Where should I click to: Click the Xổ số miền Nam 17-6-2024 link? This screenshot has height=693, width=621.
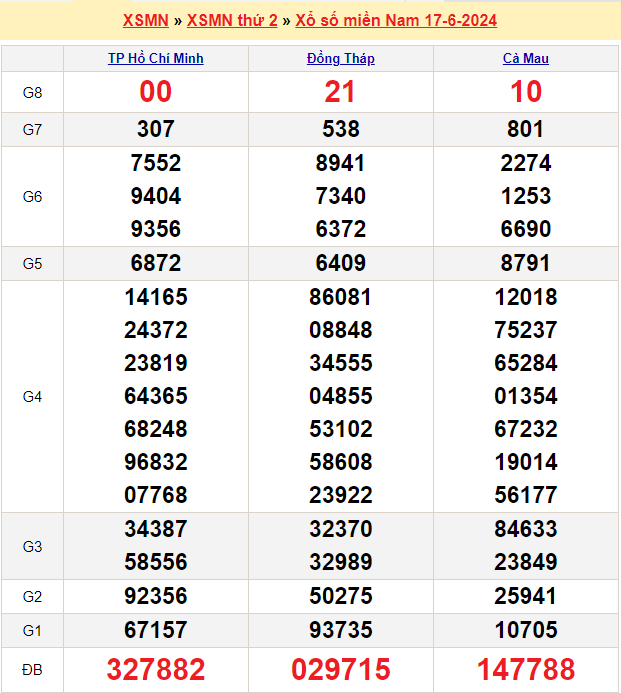[x=396, y=20]
